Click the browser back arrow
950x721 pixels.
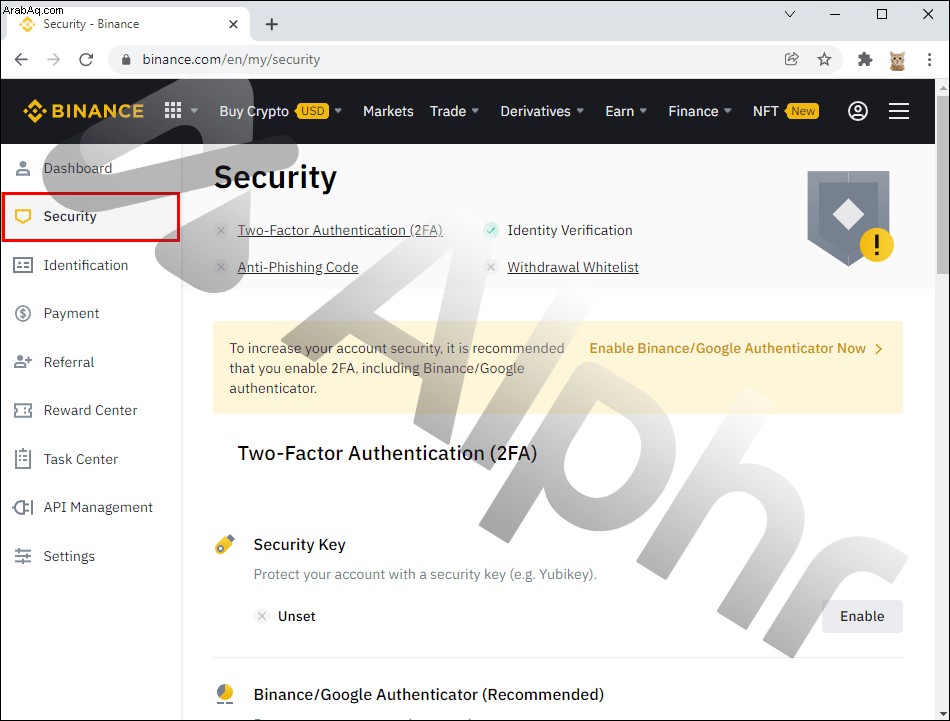point(21,59)
